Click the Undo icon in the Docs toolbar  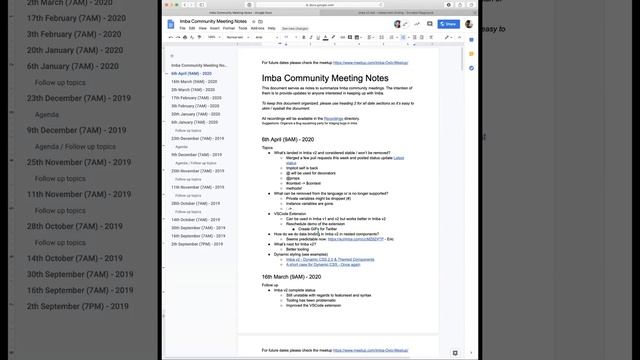171,37
